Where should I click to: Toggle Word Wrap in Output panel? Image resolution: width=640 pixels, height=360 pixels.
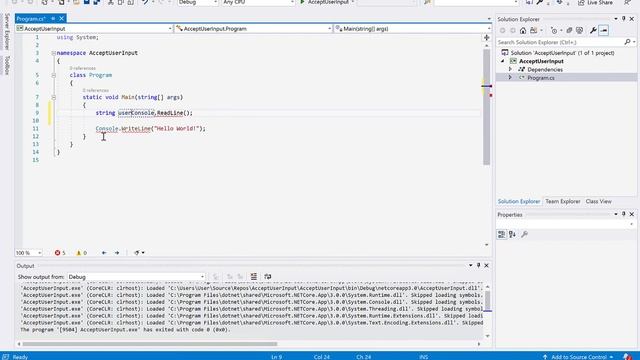coord(268,277)
